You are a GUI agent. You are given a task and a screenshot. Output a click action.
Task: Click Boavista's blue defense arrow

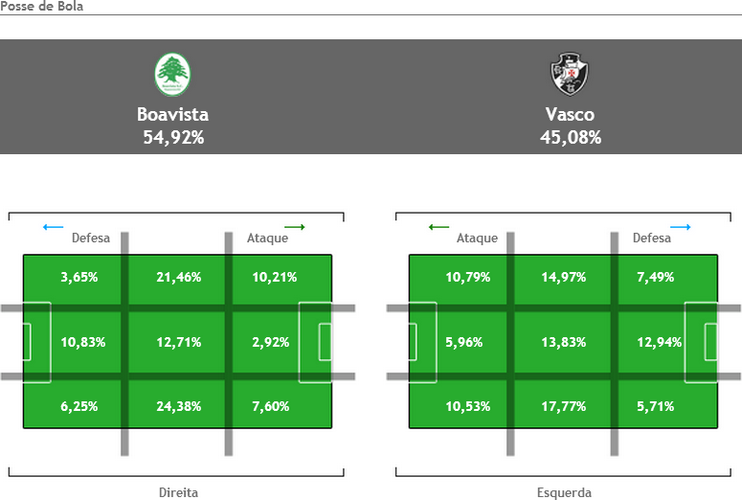click(53, 228)
